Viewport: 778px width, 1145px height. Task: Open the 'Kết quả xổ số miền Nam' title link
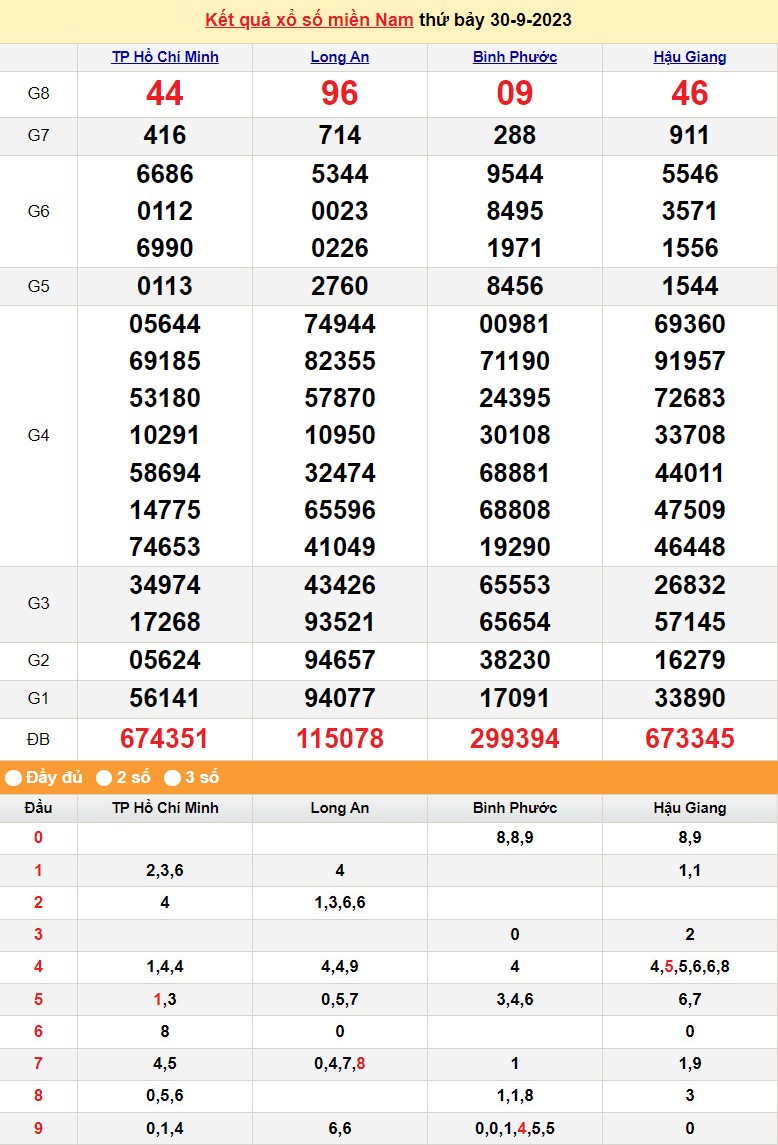point(308,20)
